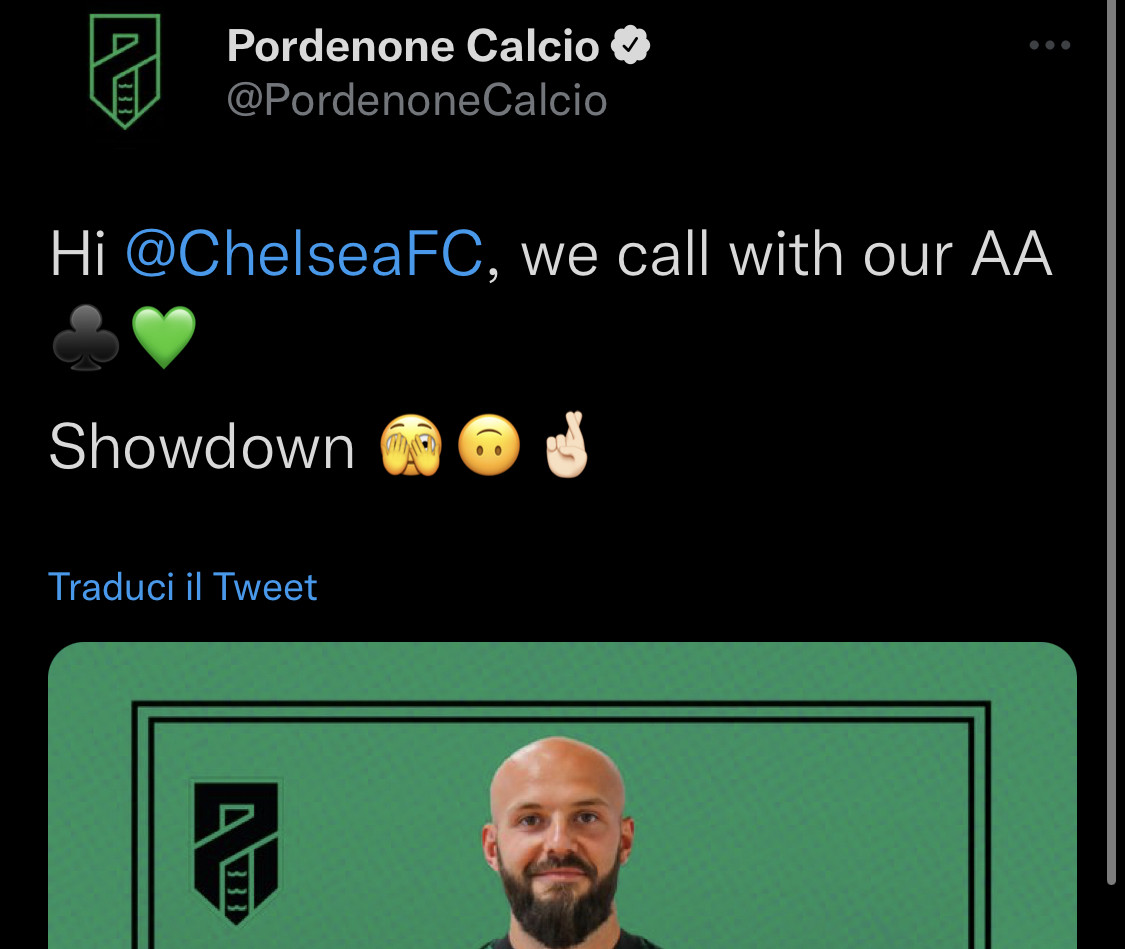1125x949 pixels.
Task: Click the black clubs suit emoji
Action: click(85, 339)
